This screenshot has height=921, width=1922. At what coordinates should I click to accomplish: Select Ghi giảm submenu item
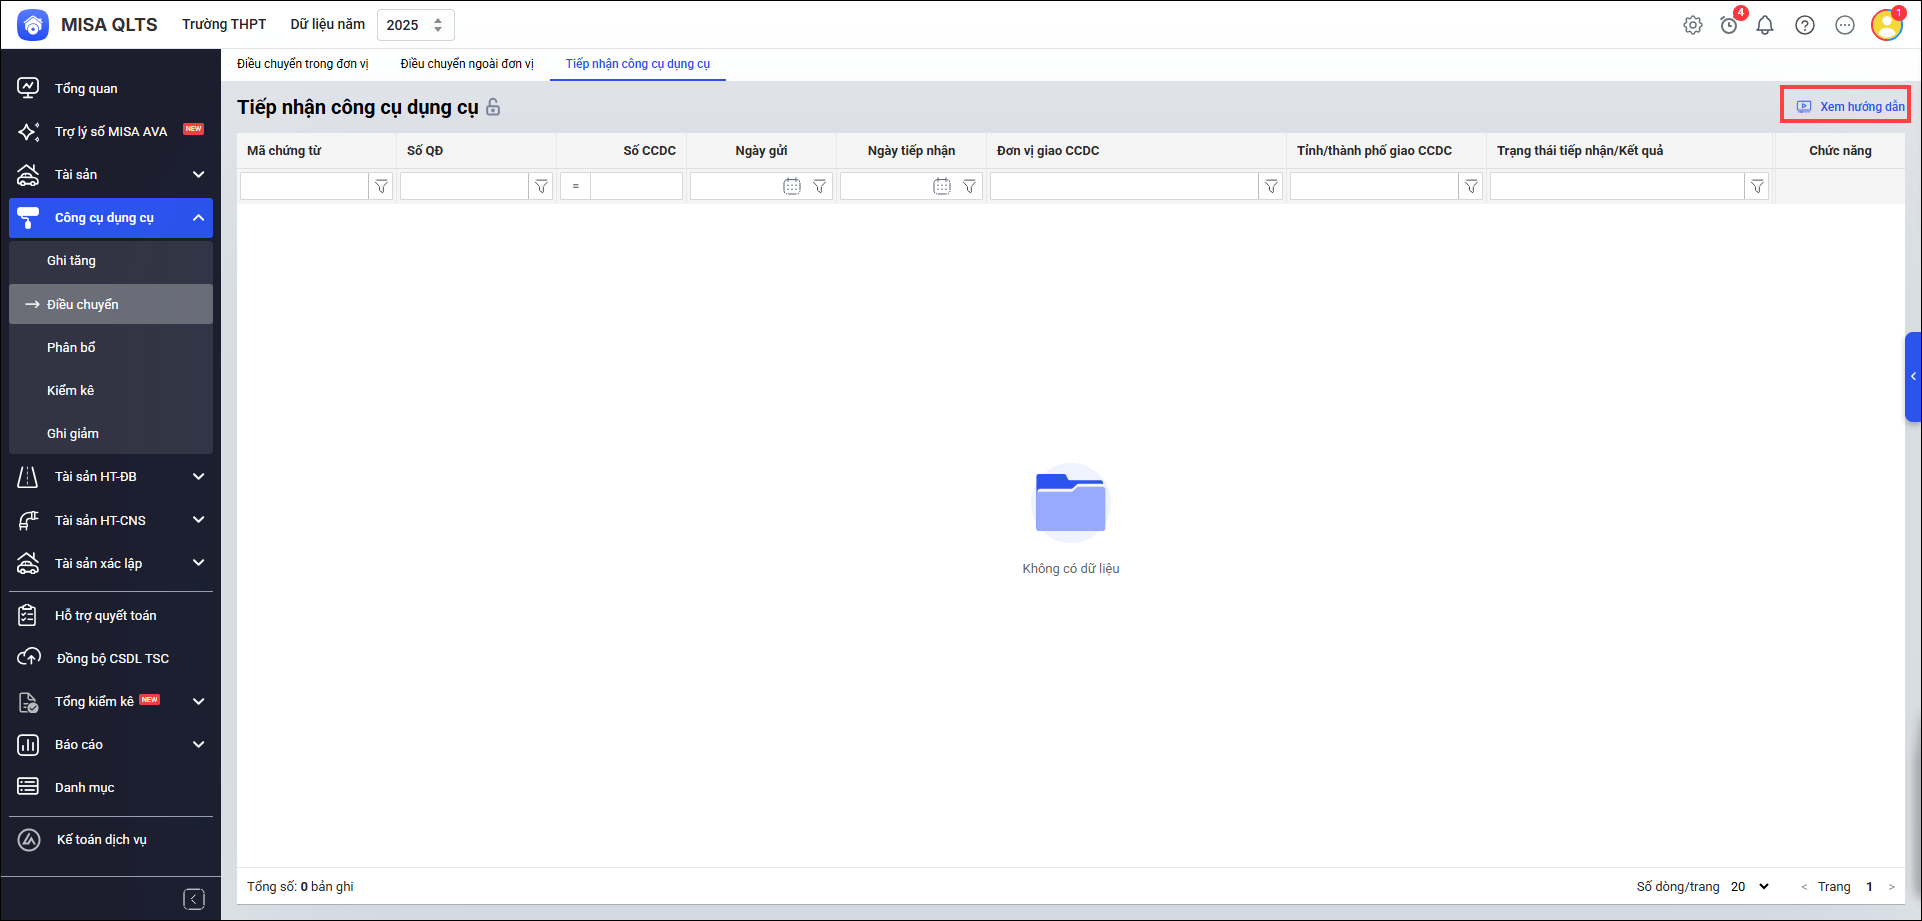click(x=111, y=433)
